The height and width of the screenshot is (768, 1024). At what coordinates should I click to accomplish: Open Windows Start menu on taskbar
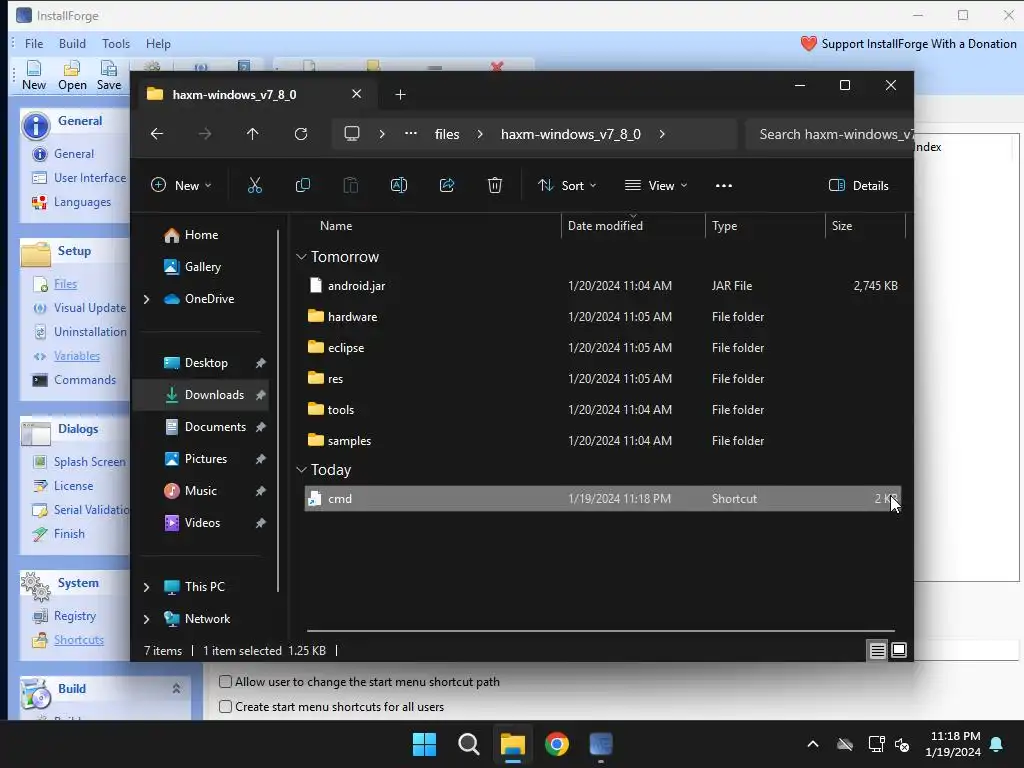point(424,744)
